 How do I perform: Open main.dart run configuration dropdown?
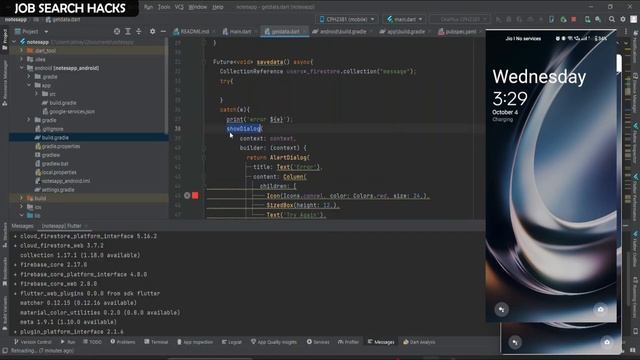click(404, 19)
